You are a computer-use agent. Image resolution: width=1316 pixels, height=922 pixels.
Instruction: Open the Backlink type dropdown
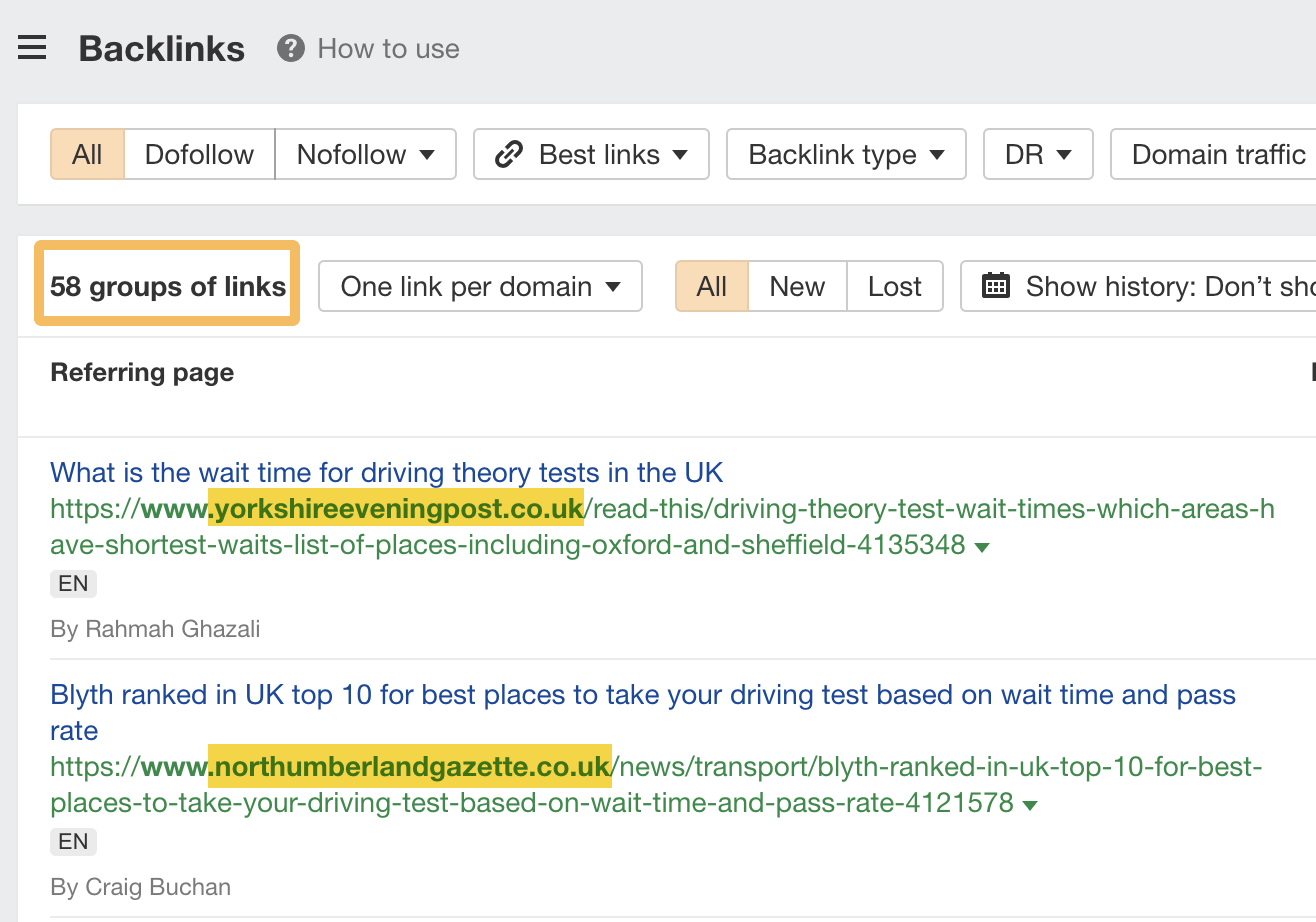point(845,154)
